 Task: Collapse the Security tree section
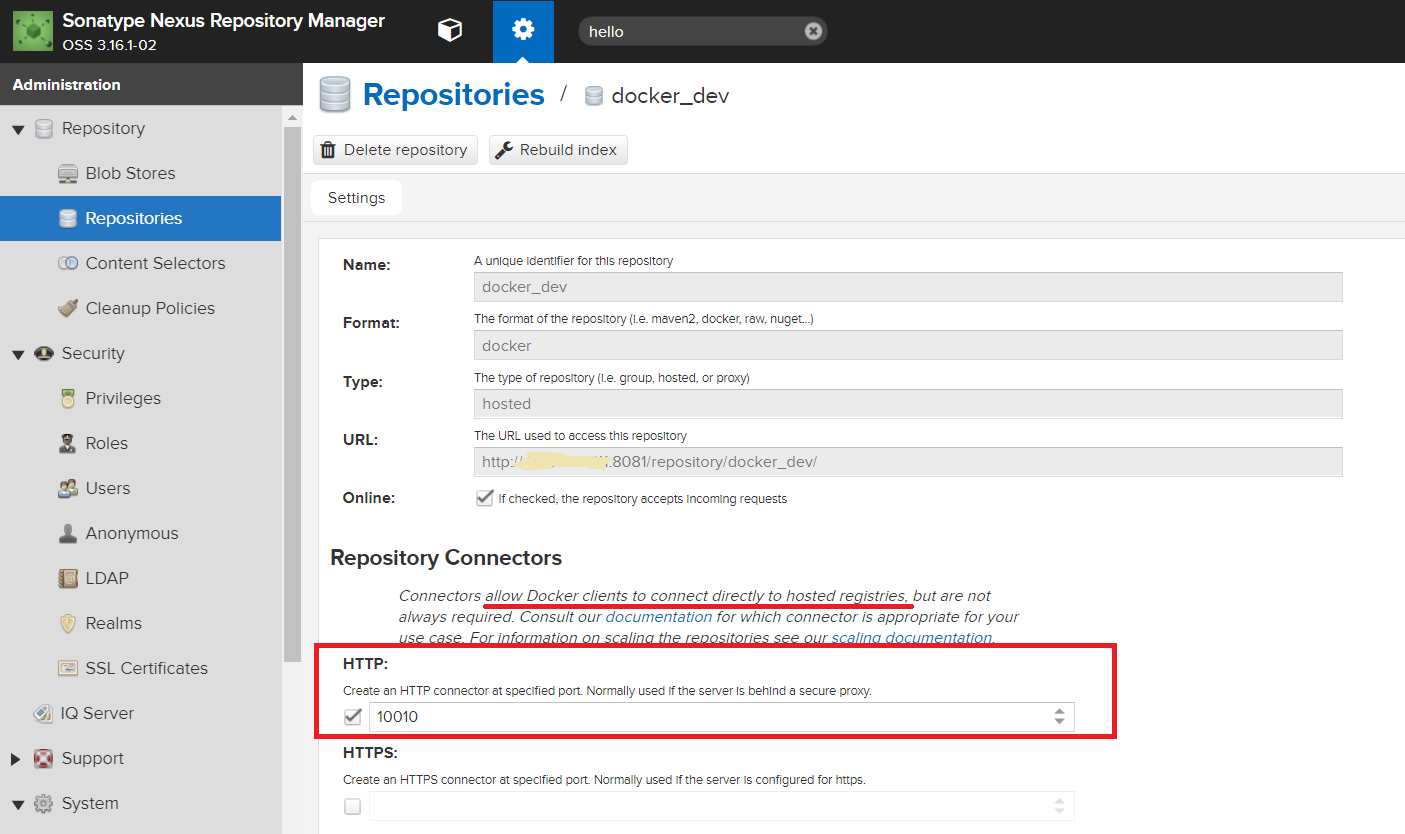pos(18,354)
